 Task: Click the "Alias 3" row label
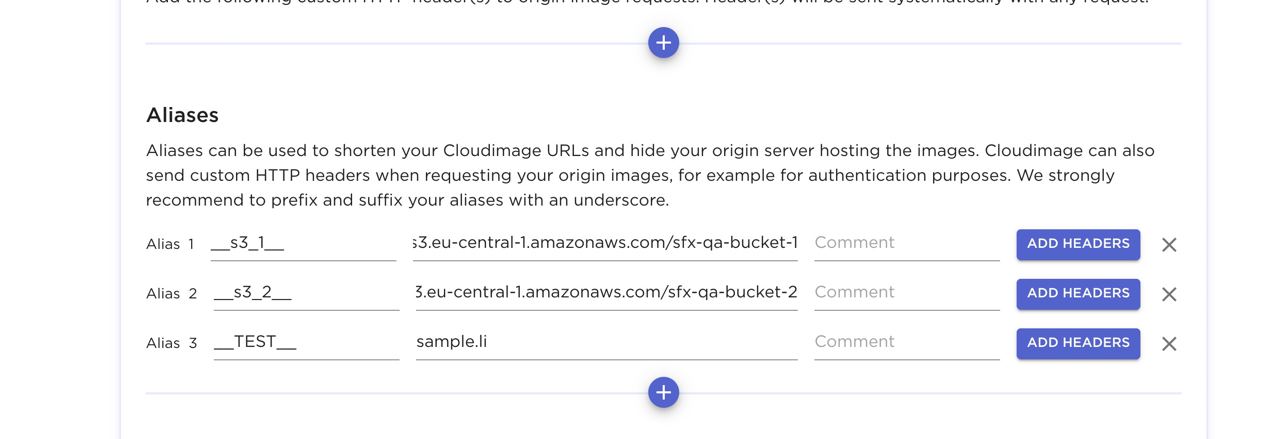click(x=171, y=343)
